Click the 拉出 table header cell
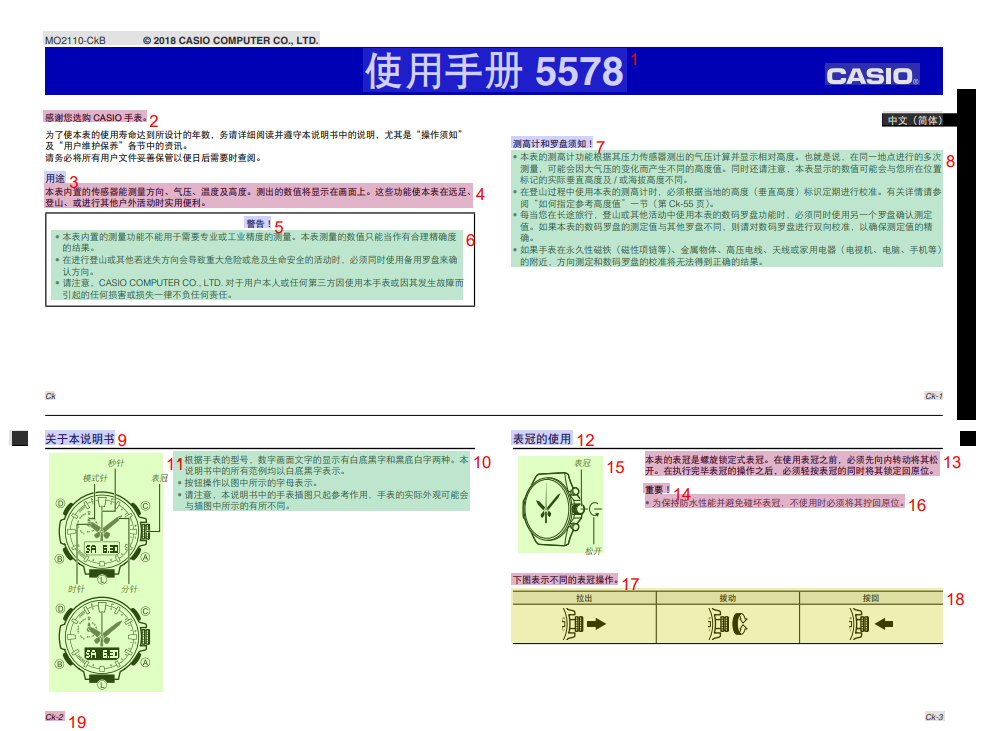This screenshot has height=731, width=984. 584,598
